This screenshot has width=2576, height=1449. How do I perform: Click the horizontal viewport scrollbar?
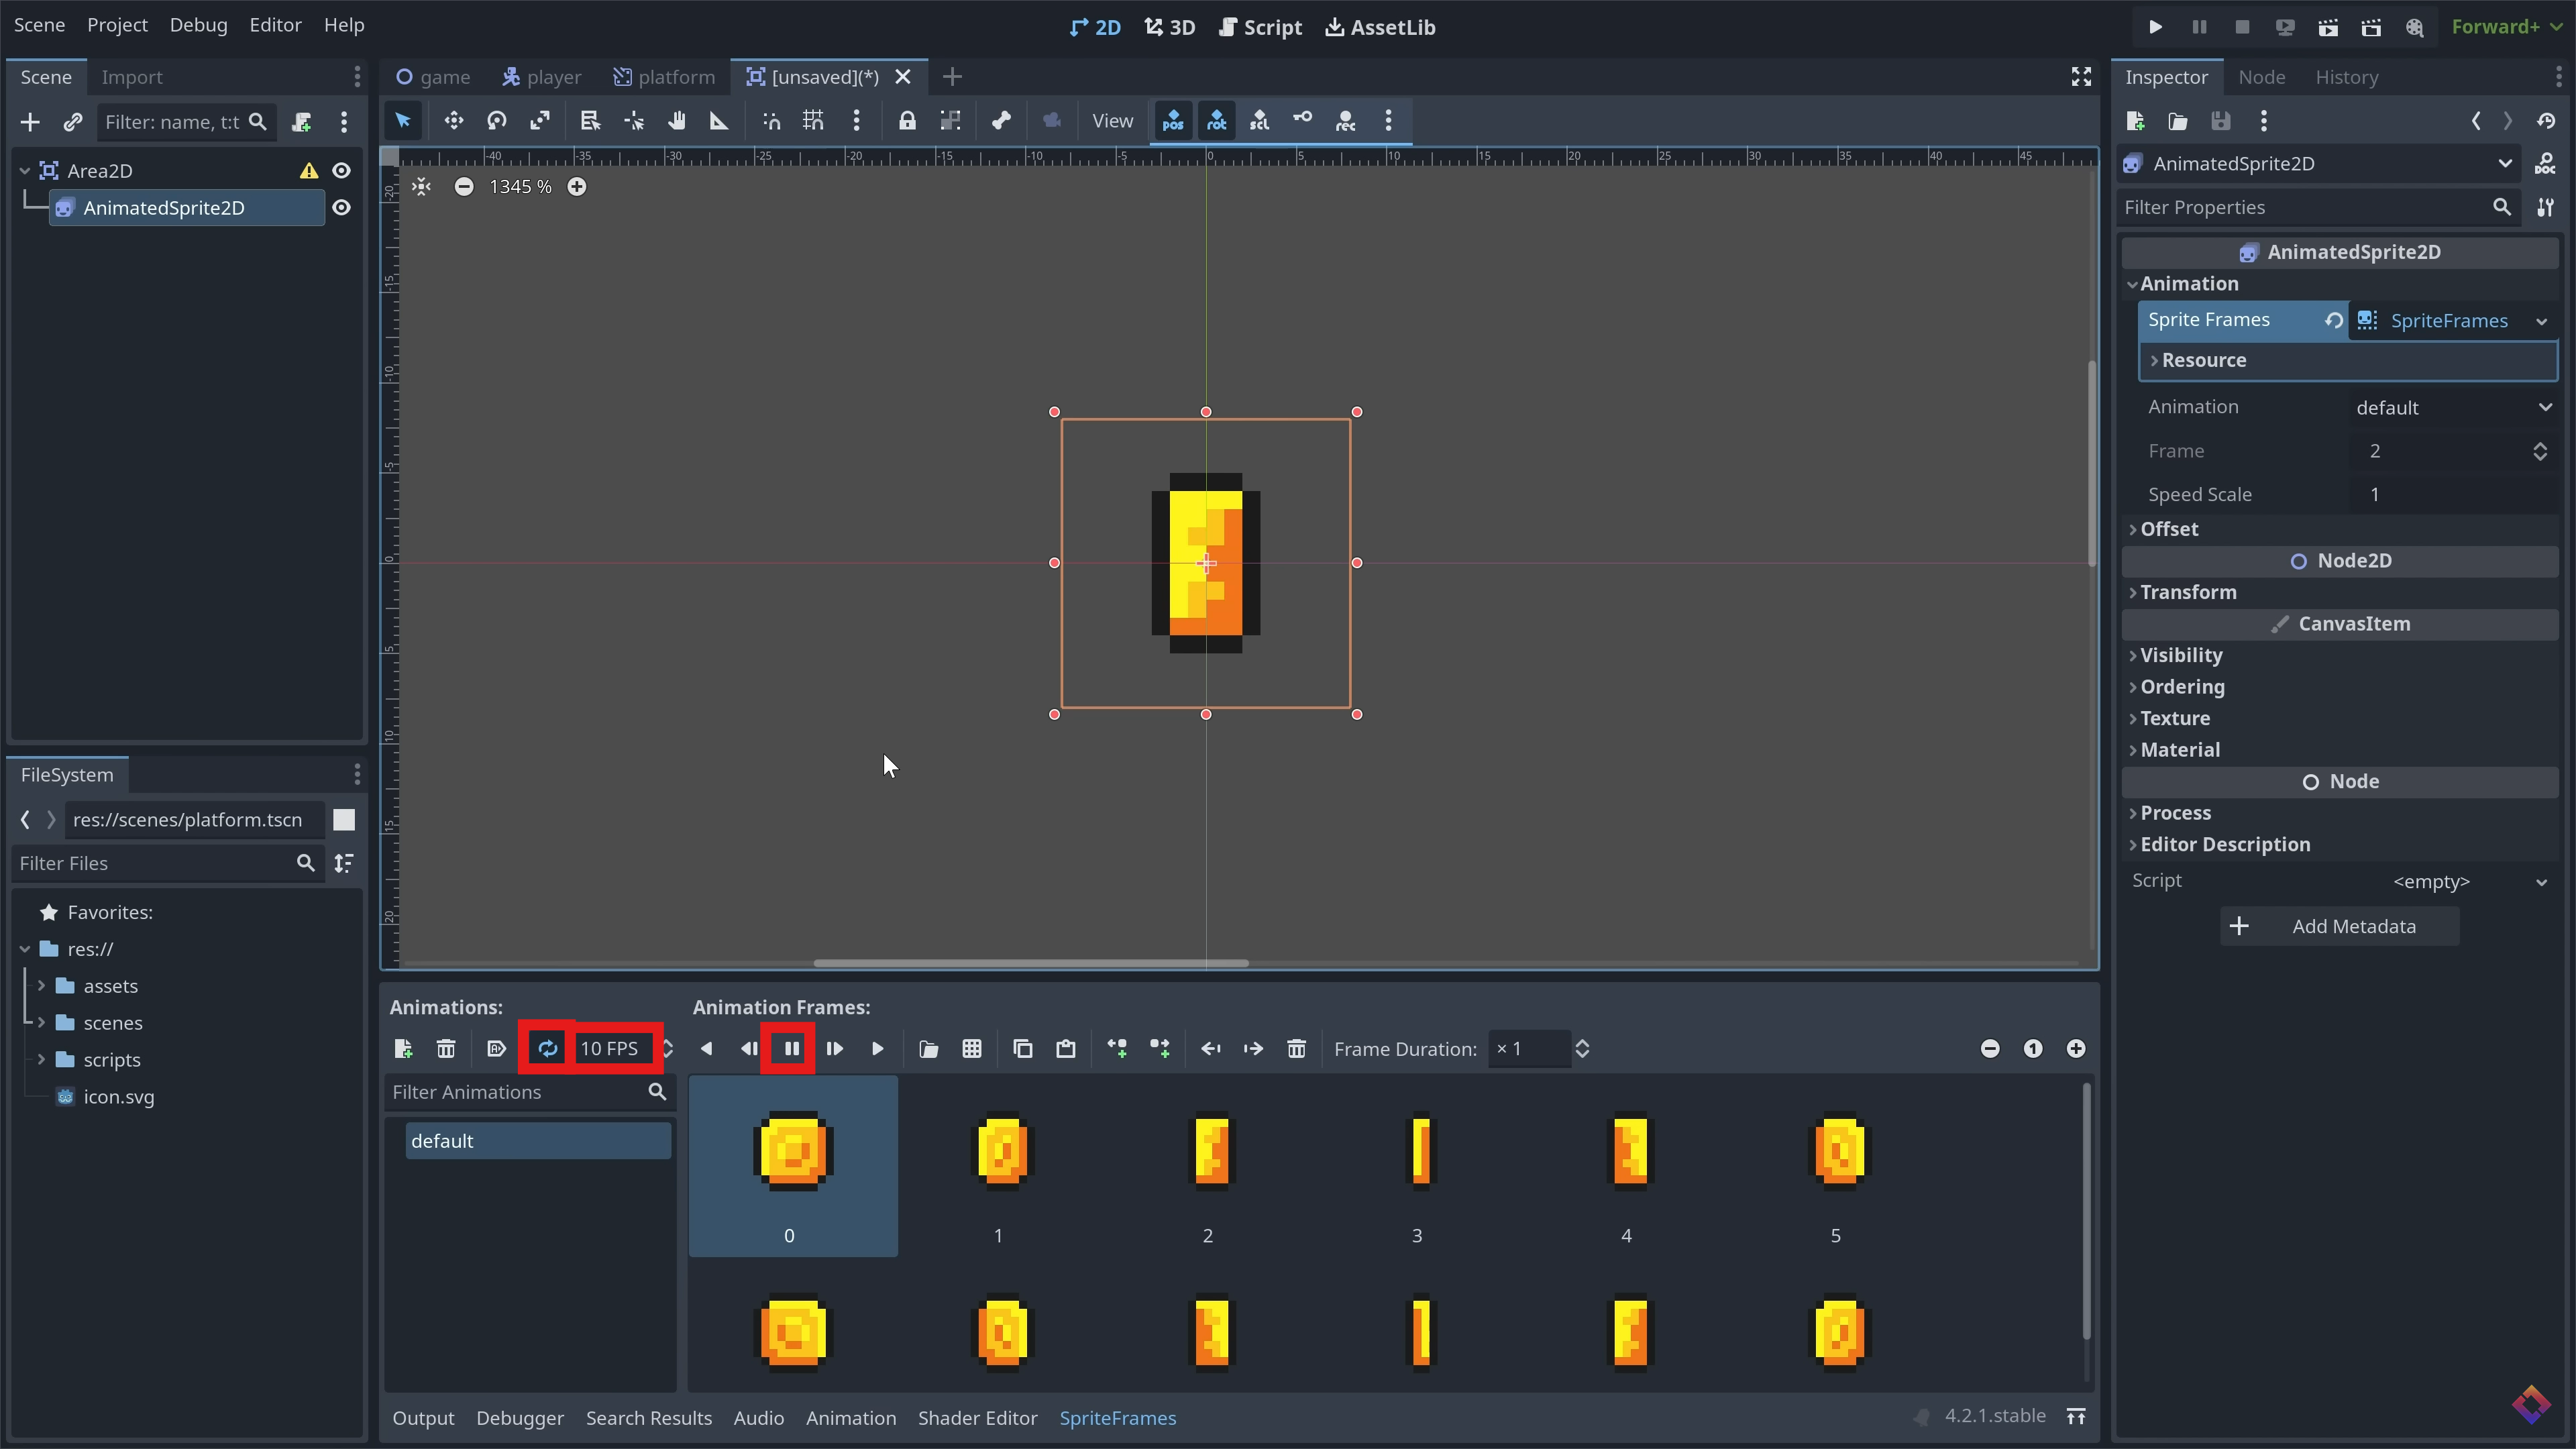pyautogui.click(x=1030, y=963)
